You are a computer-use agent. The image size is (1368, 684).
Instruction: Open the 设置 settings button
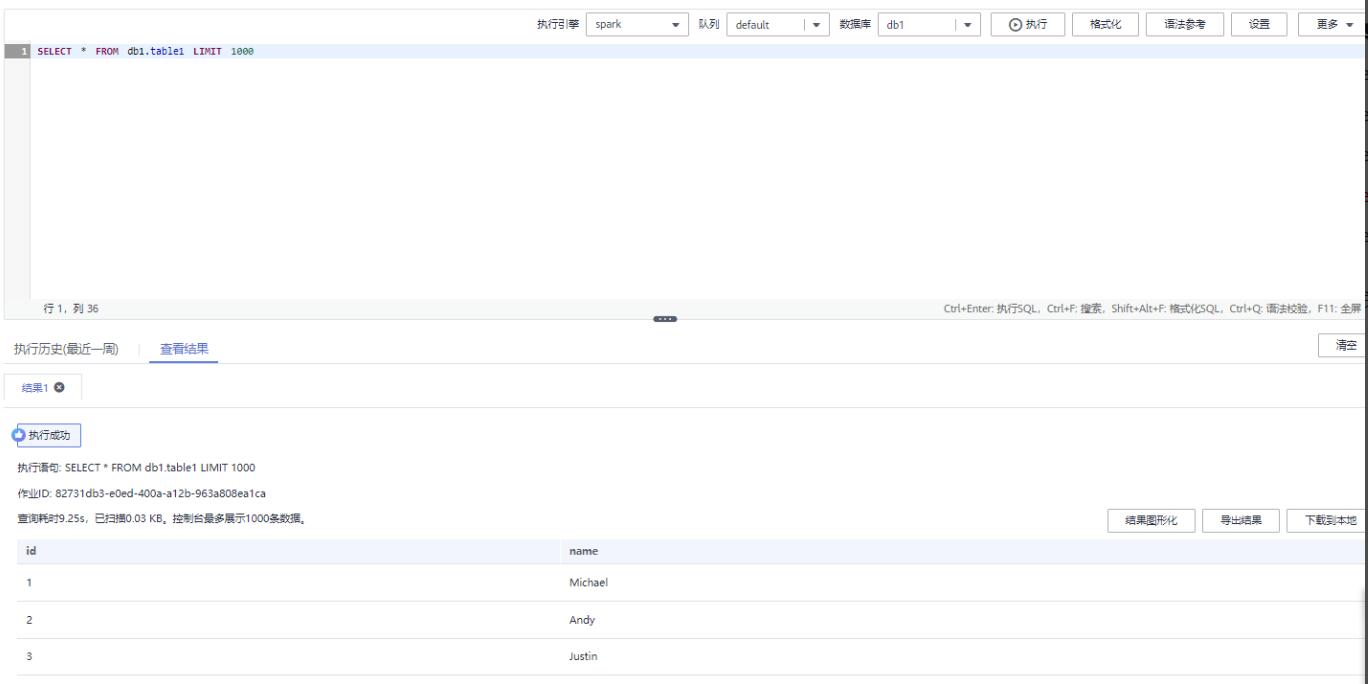point(1259,25)
